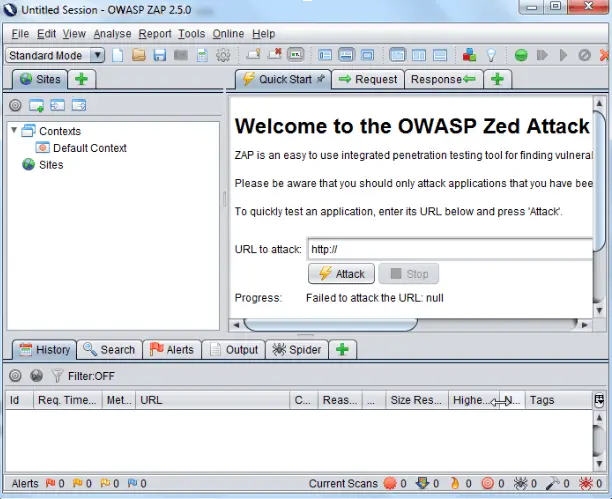Click the submit and step to next icon
This screenshot has width=612, height=499.
[542, 55]
